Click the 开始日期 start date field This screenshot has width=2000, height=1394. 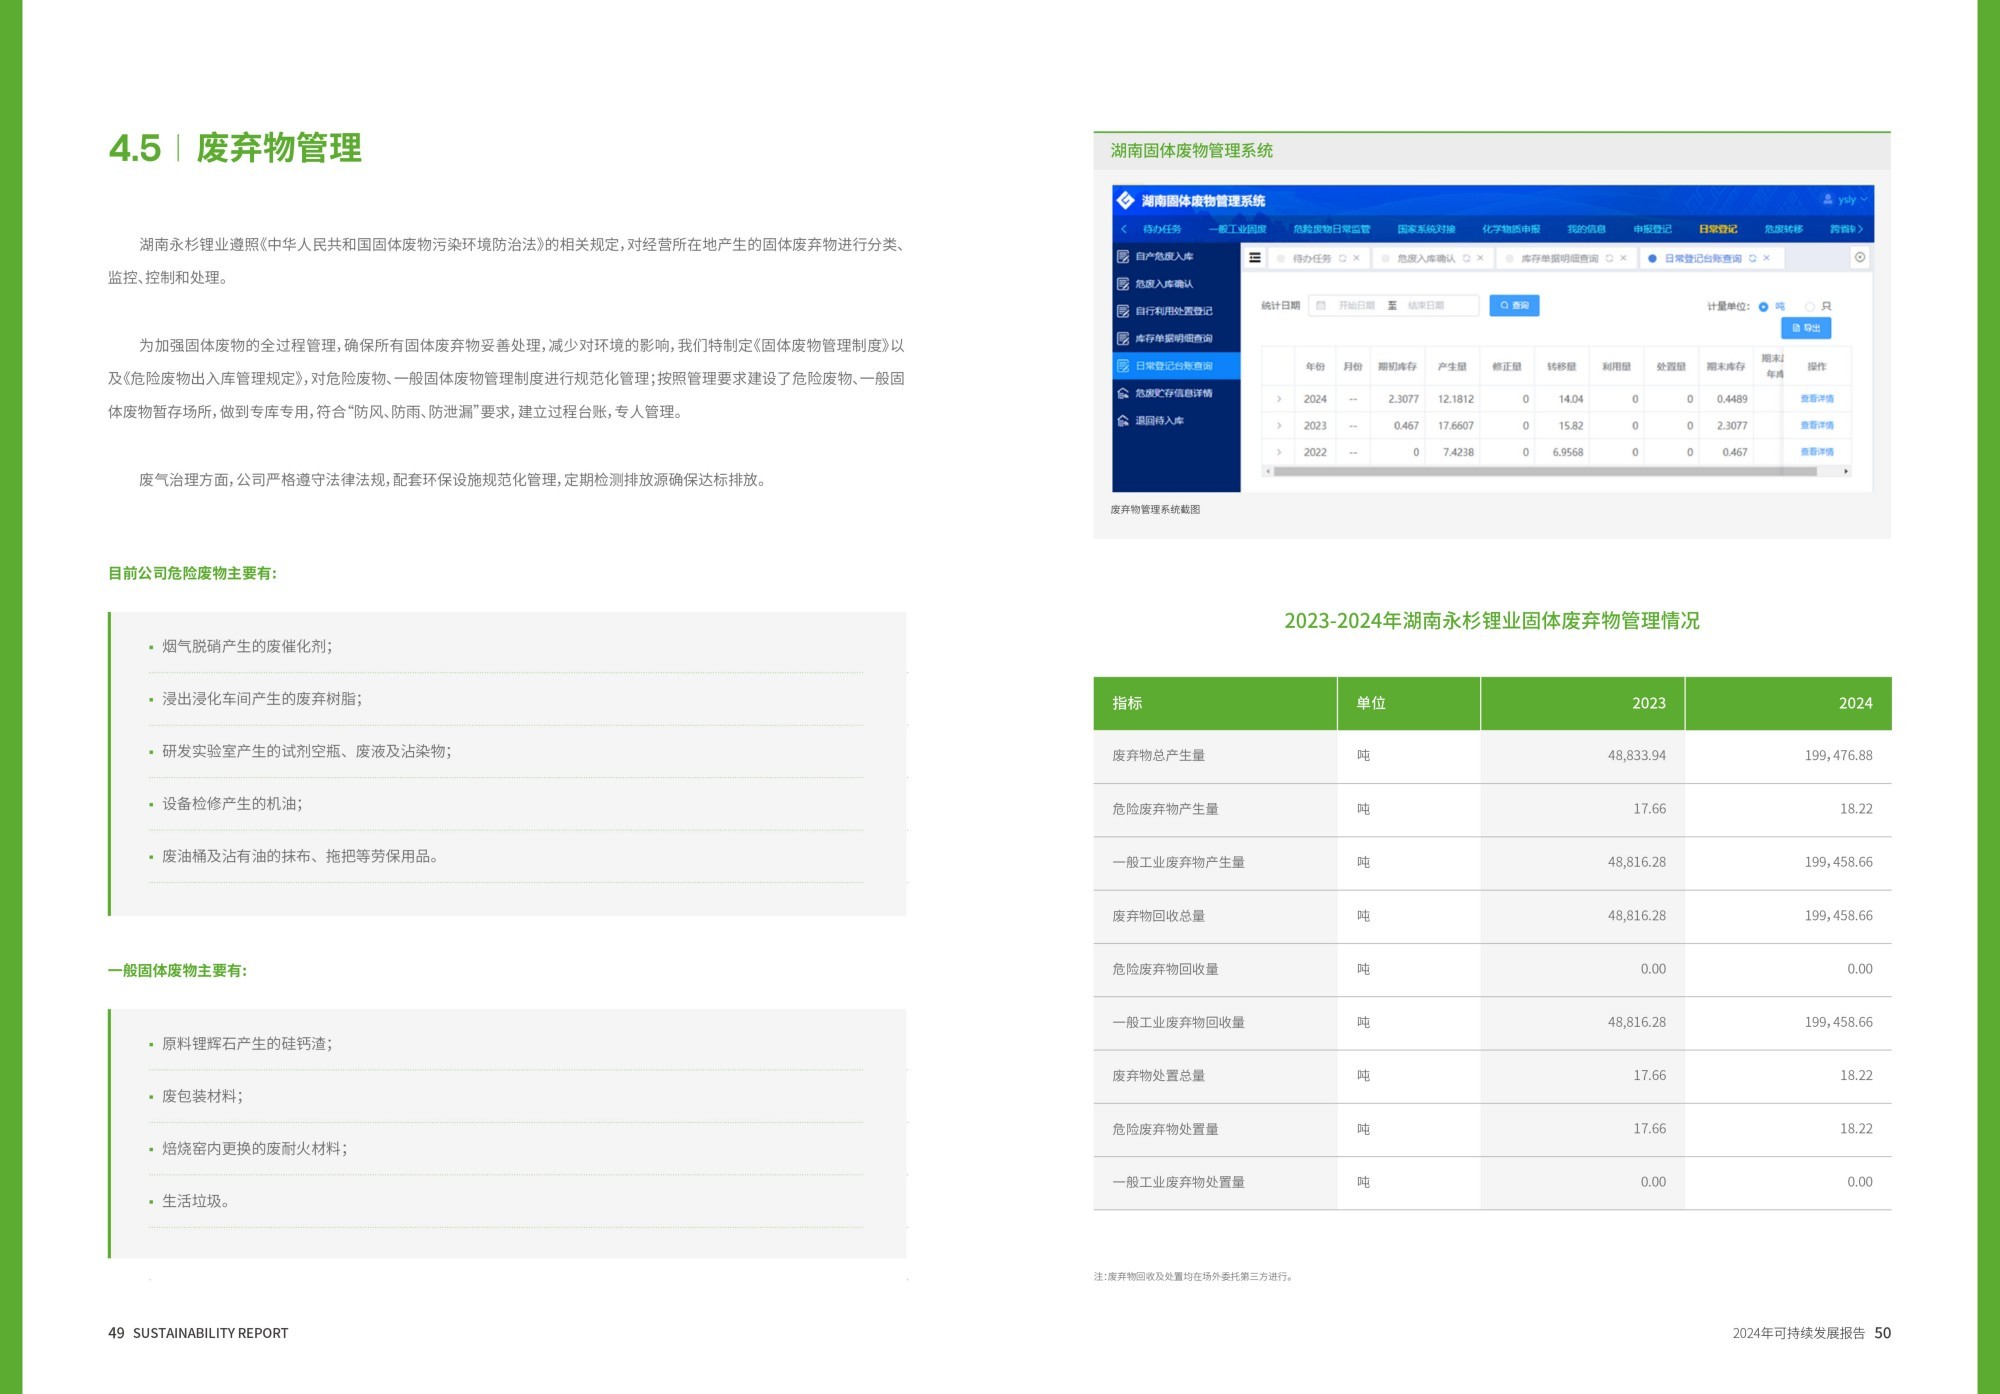(1357, 306)
